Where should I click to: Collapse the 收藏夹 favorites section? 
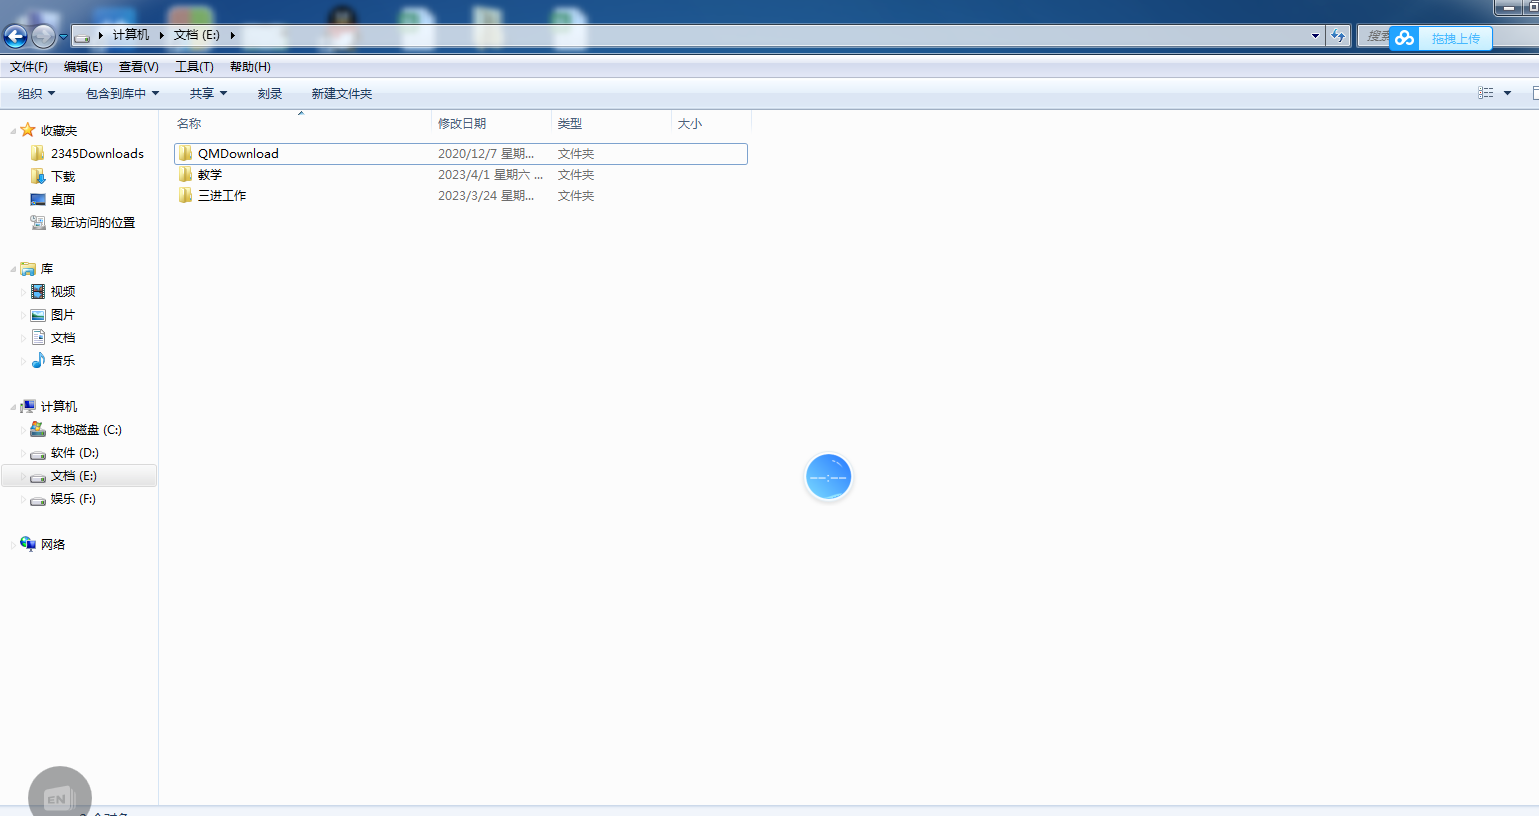pos(13,131)
